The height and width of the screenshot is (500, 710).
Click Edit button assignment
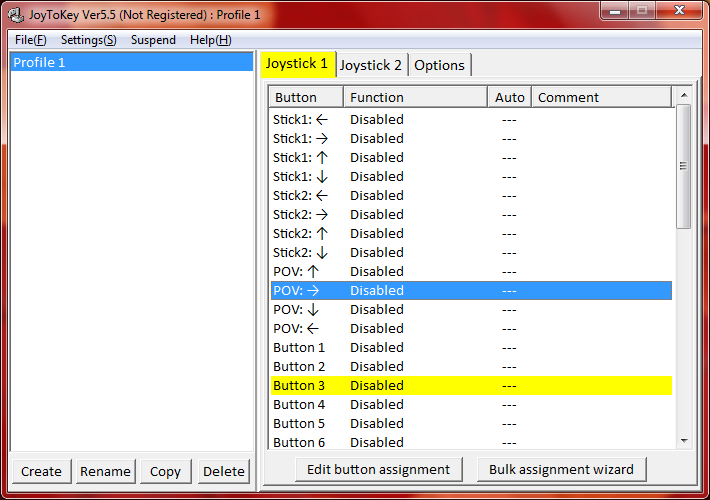(x=379, y=469)
